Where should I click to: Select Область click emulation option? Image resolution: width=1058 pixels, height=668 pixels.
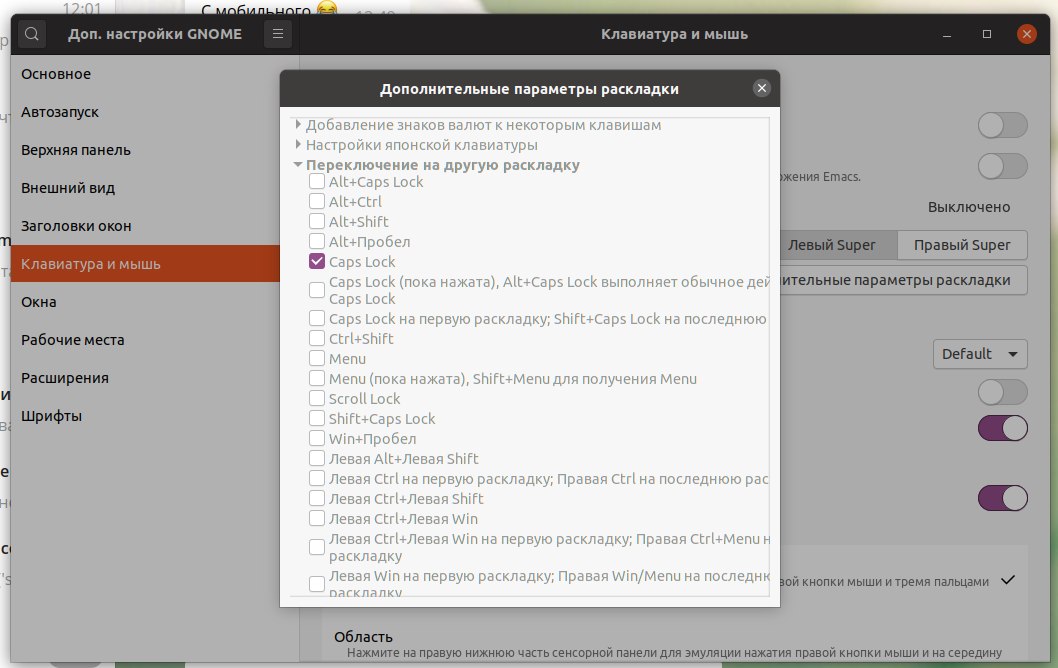(x=675, y=643)
